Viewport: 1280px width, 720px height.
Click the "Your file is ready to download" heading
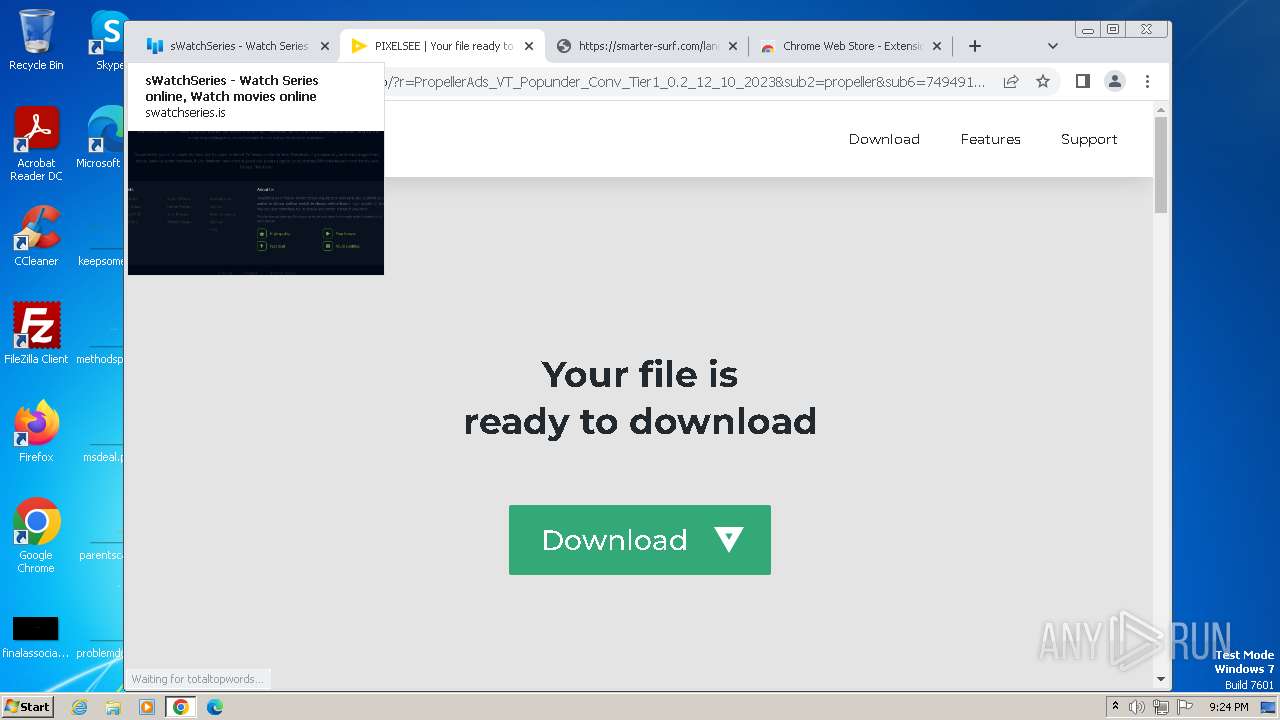pyautogui.click(x=640, y=398)
